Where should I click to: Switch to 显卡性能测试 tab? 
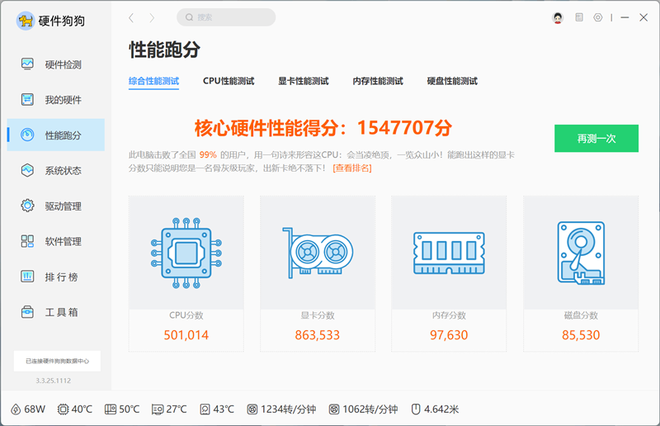point(303,81)
